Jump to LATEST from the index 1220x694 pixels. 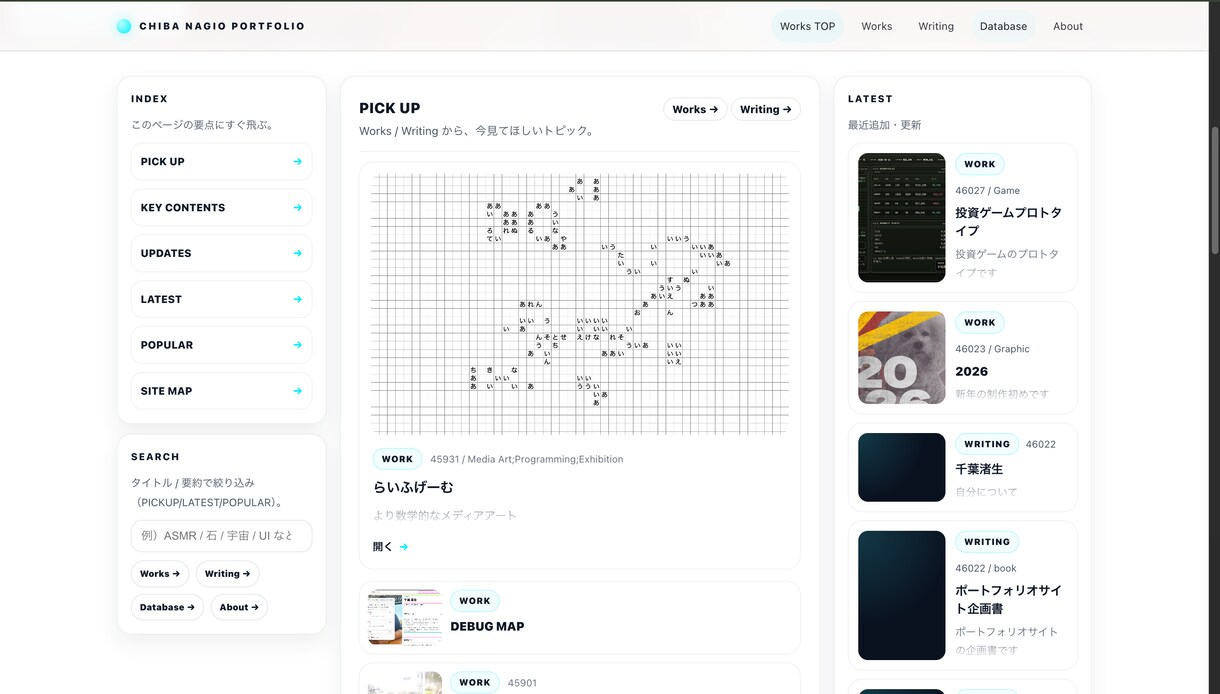221,299
